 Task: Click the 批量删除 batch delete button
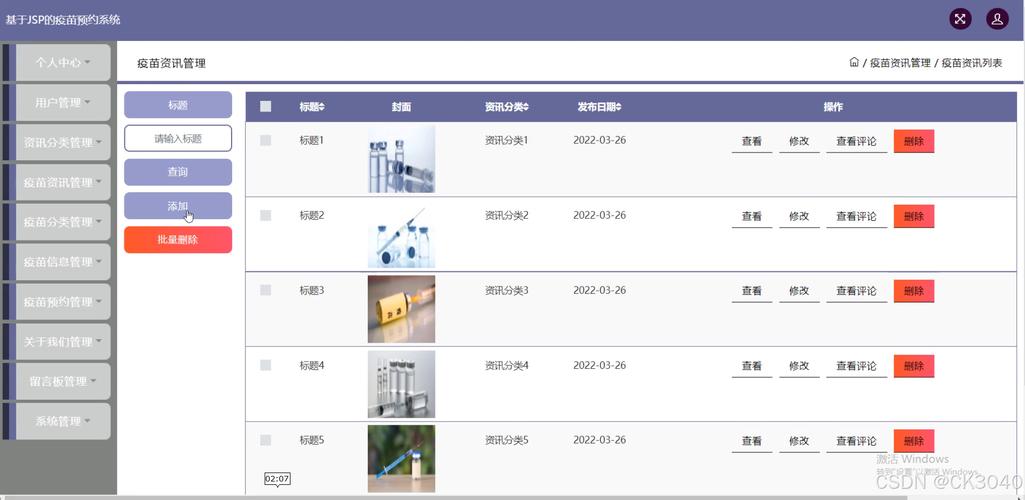178,240
